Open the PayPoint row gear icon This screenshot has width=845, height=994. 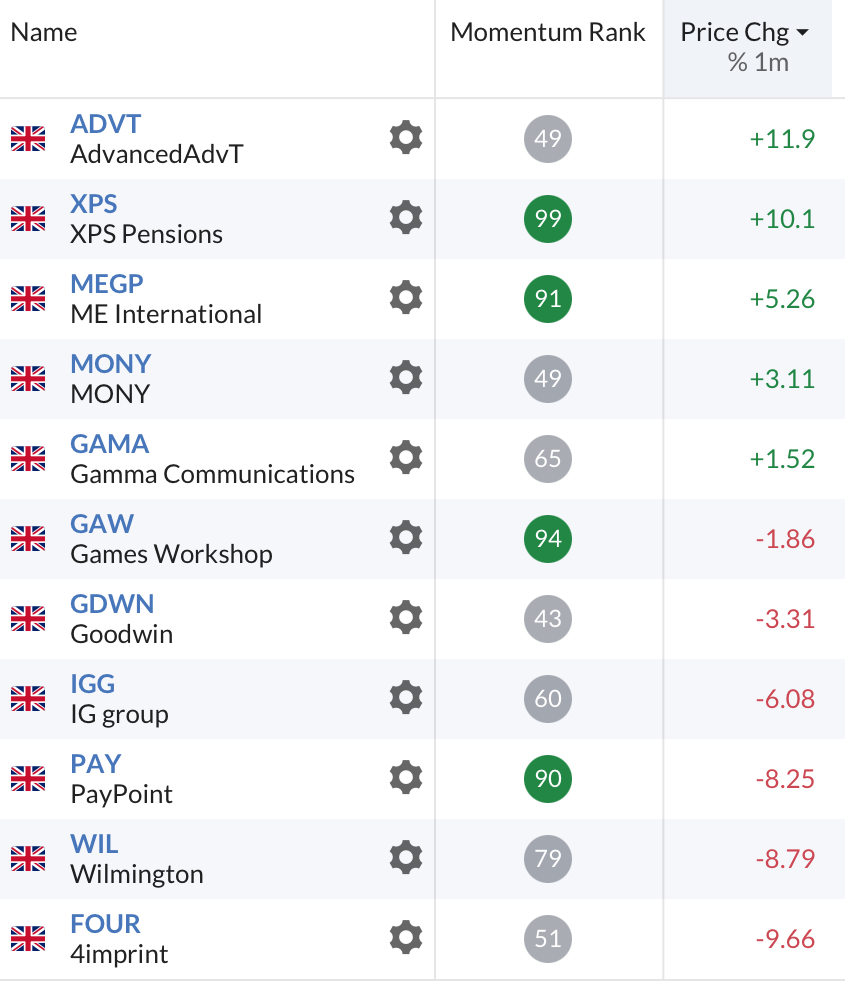[x=405, y=778]
